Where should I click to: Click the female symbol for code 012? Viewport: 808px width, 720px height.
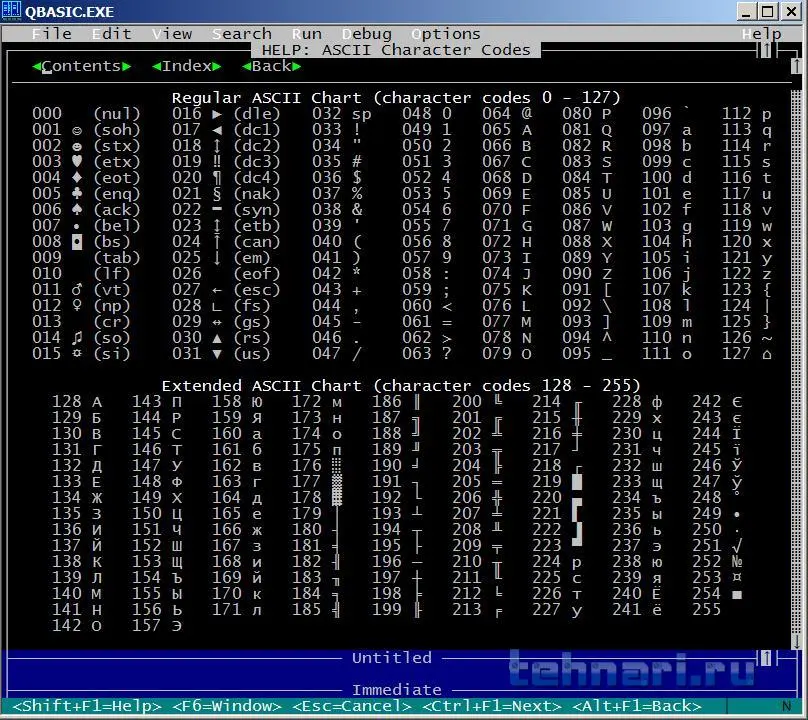(x=77, y=305)
